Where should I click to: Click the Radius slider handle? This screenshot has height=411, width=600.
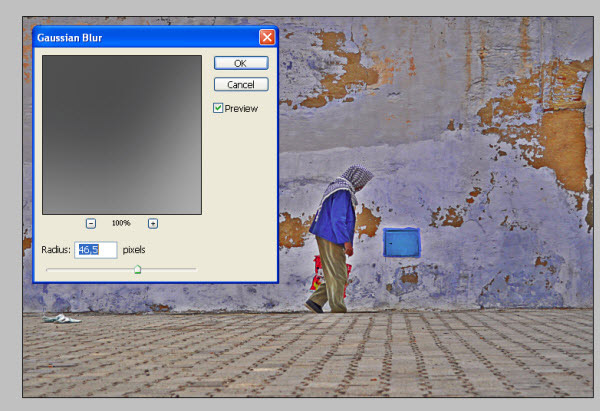[137, 269]
